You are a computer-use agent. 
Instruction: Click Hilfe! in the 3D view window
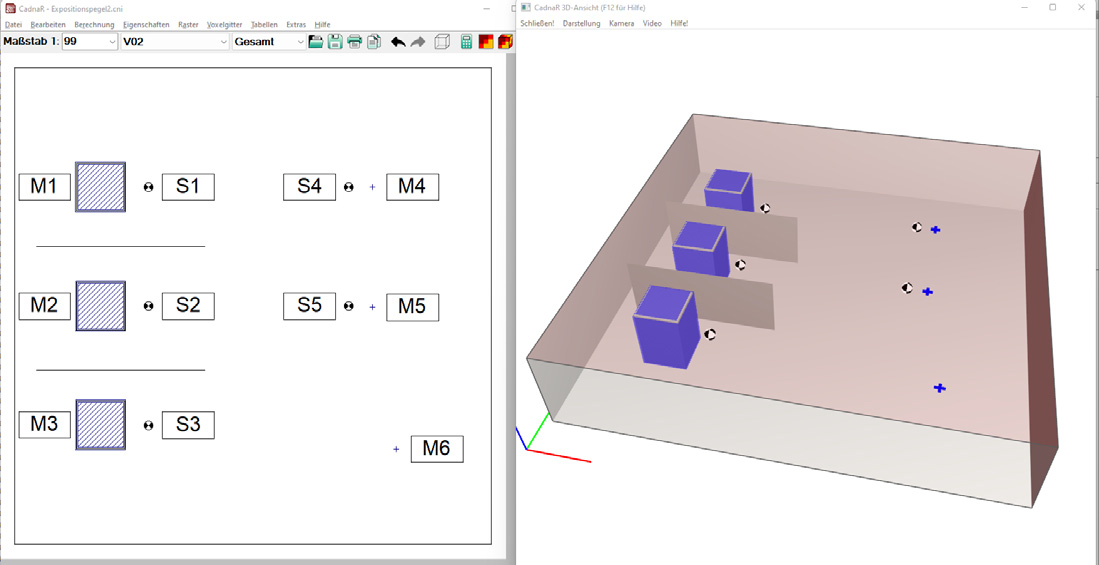679,23
